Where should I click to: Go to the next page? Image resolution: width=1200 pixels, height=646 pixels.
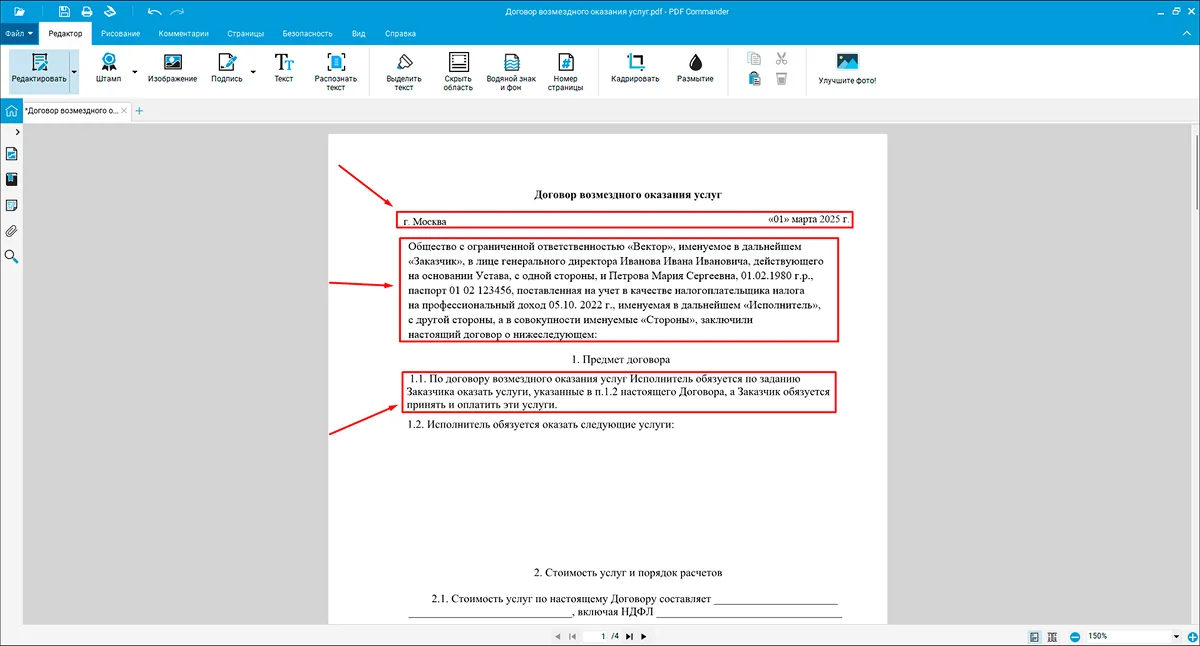[x=644, y=636]
